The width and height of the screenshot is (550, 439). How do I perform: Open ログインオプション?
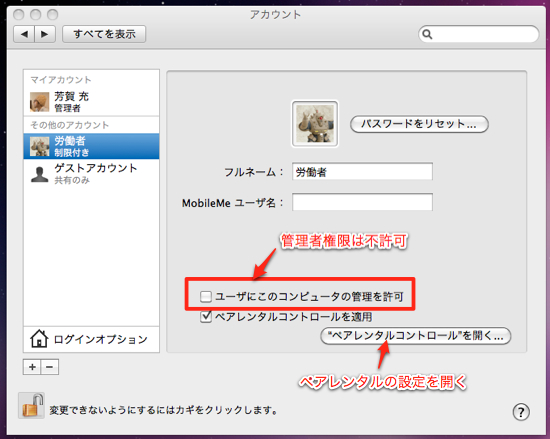coord(91,339)
